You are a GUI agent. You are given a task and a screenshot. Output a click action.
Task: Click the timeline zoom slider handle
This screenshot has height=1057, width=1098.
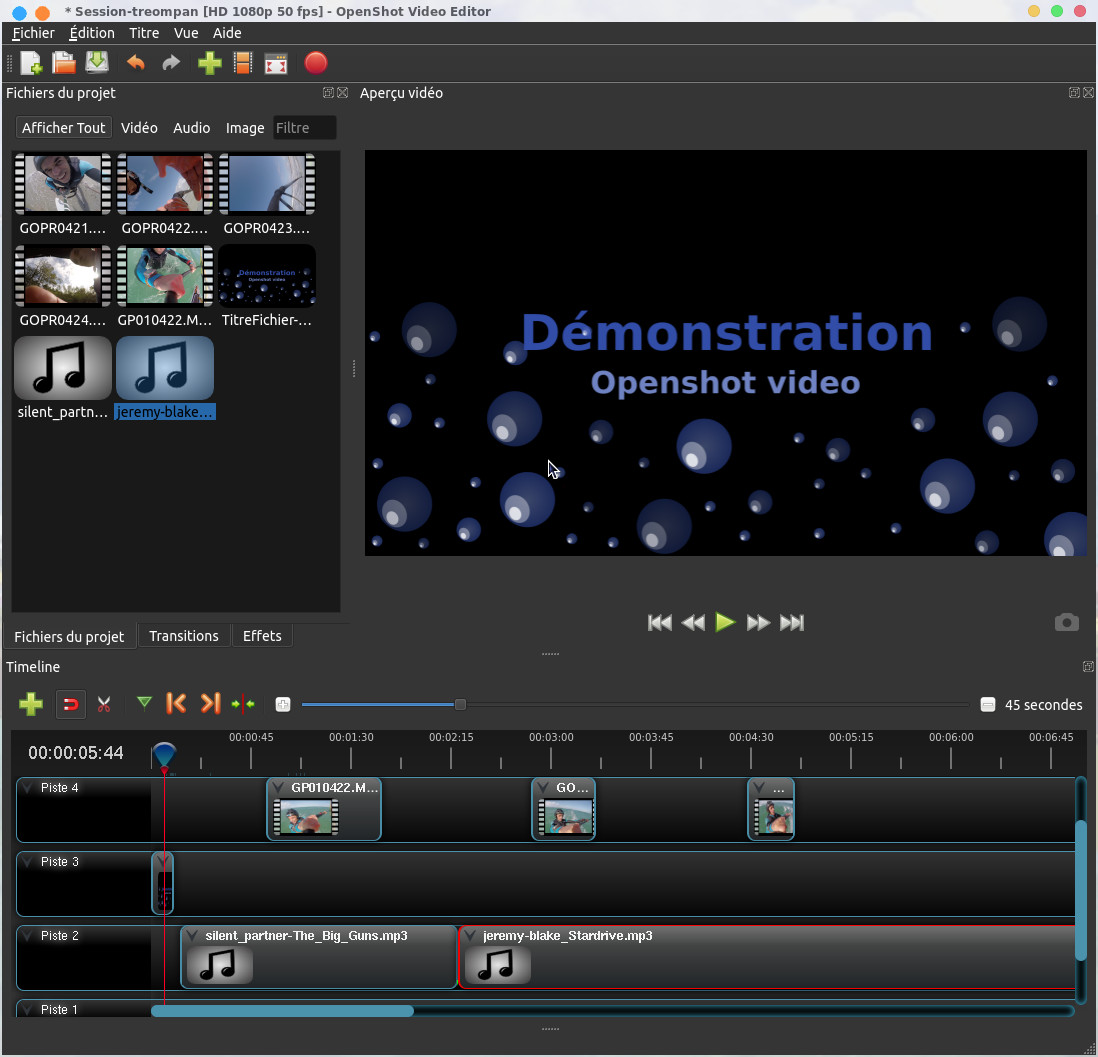[x=460, y=705]
